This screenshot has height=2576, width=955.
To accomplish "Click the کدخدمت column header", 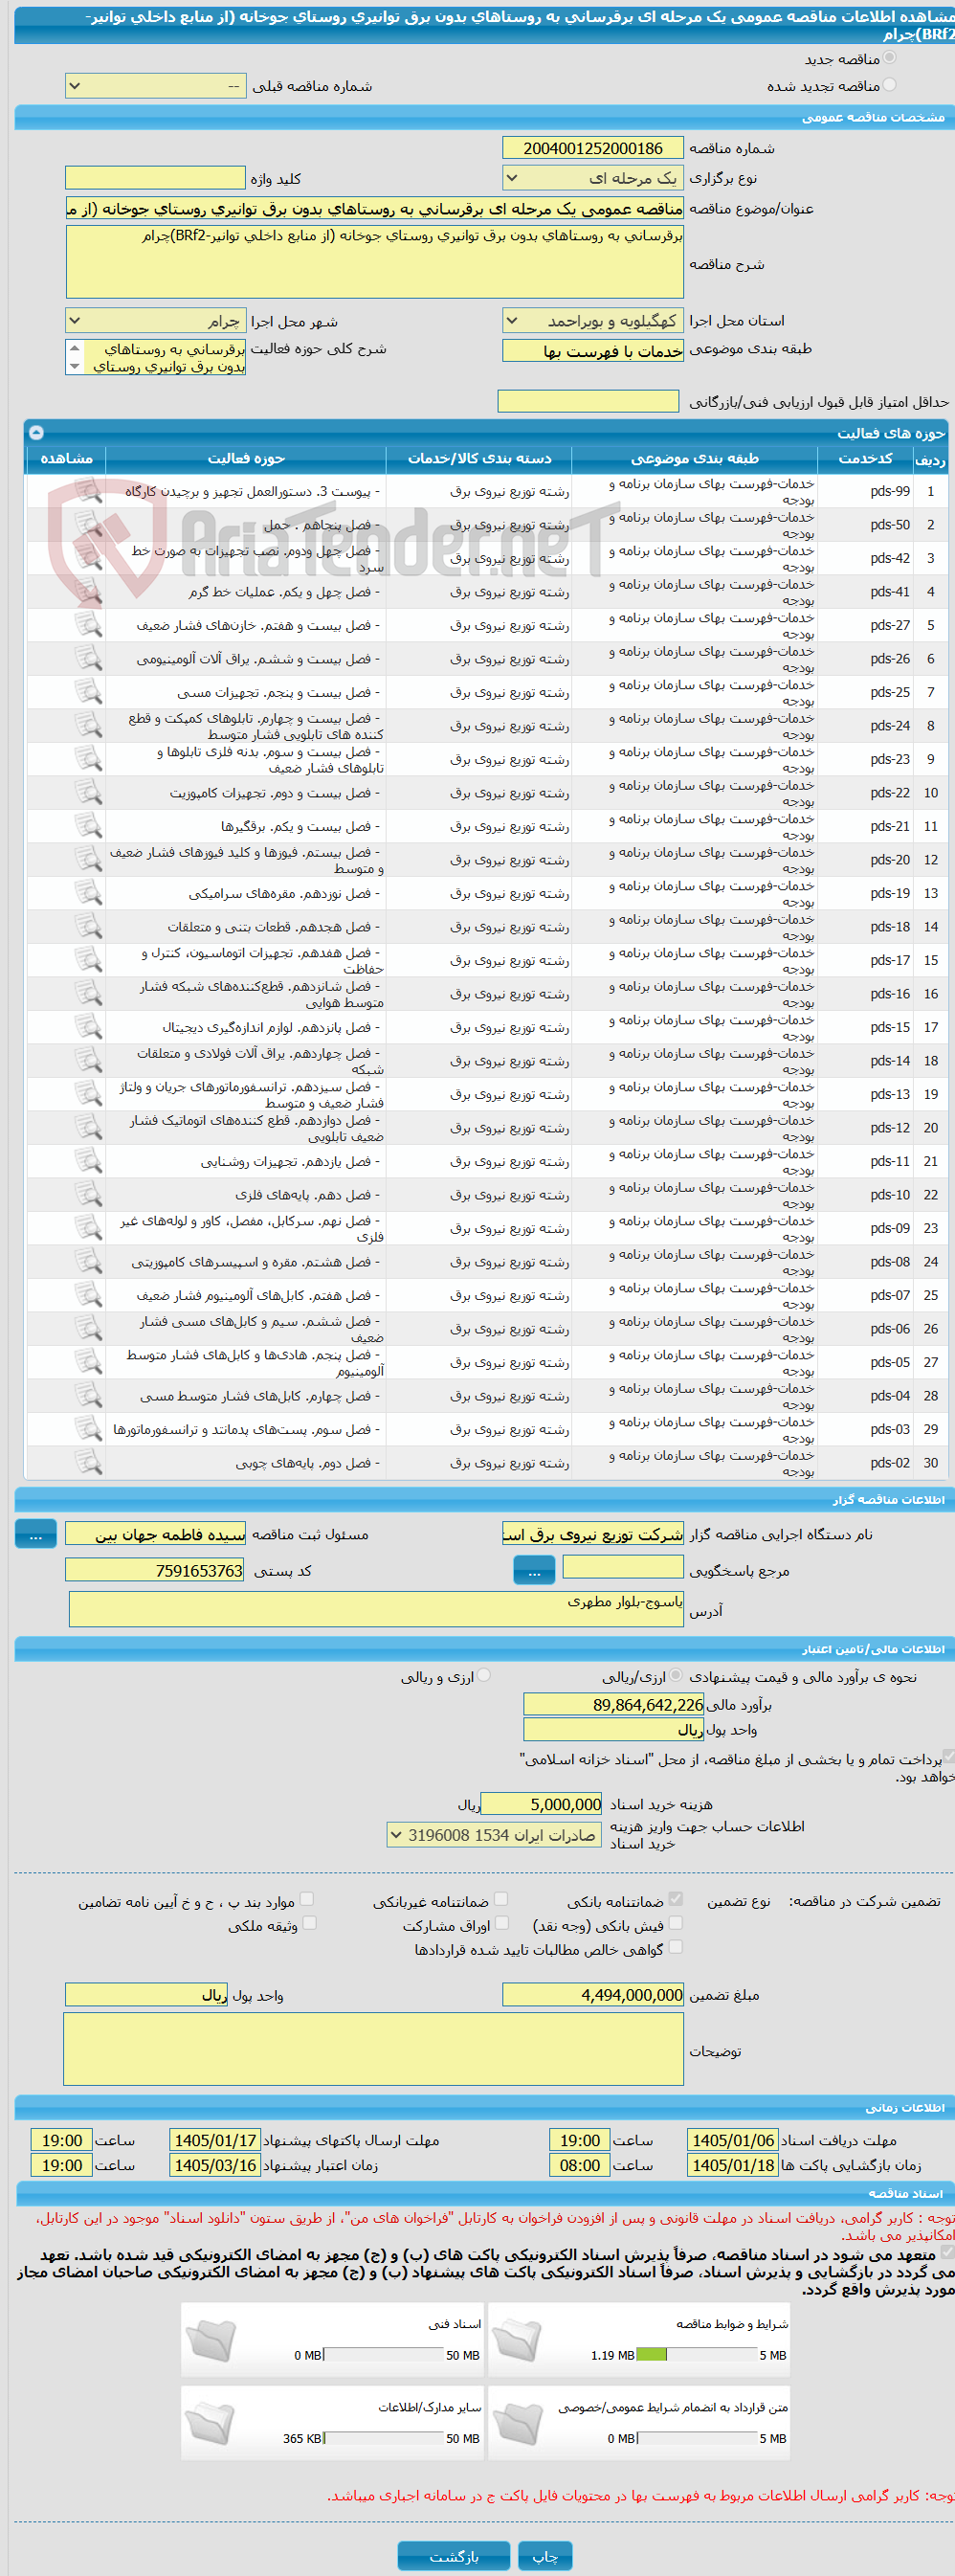I will point(865,459).
